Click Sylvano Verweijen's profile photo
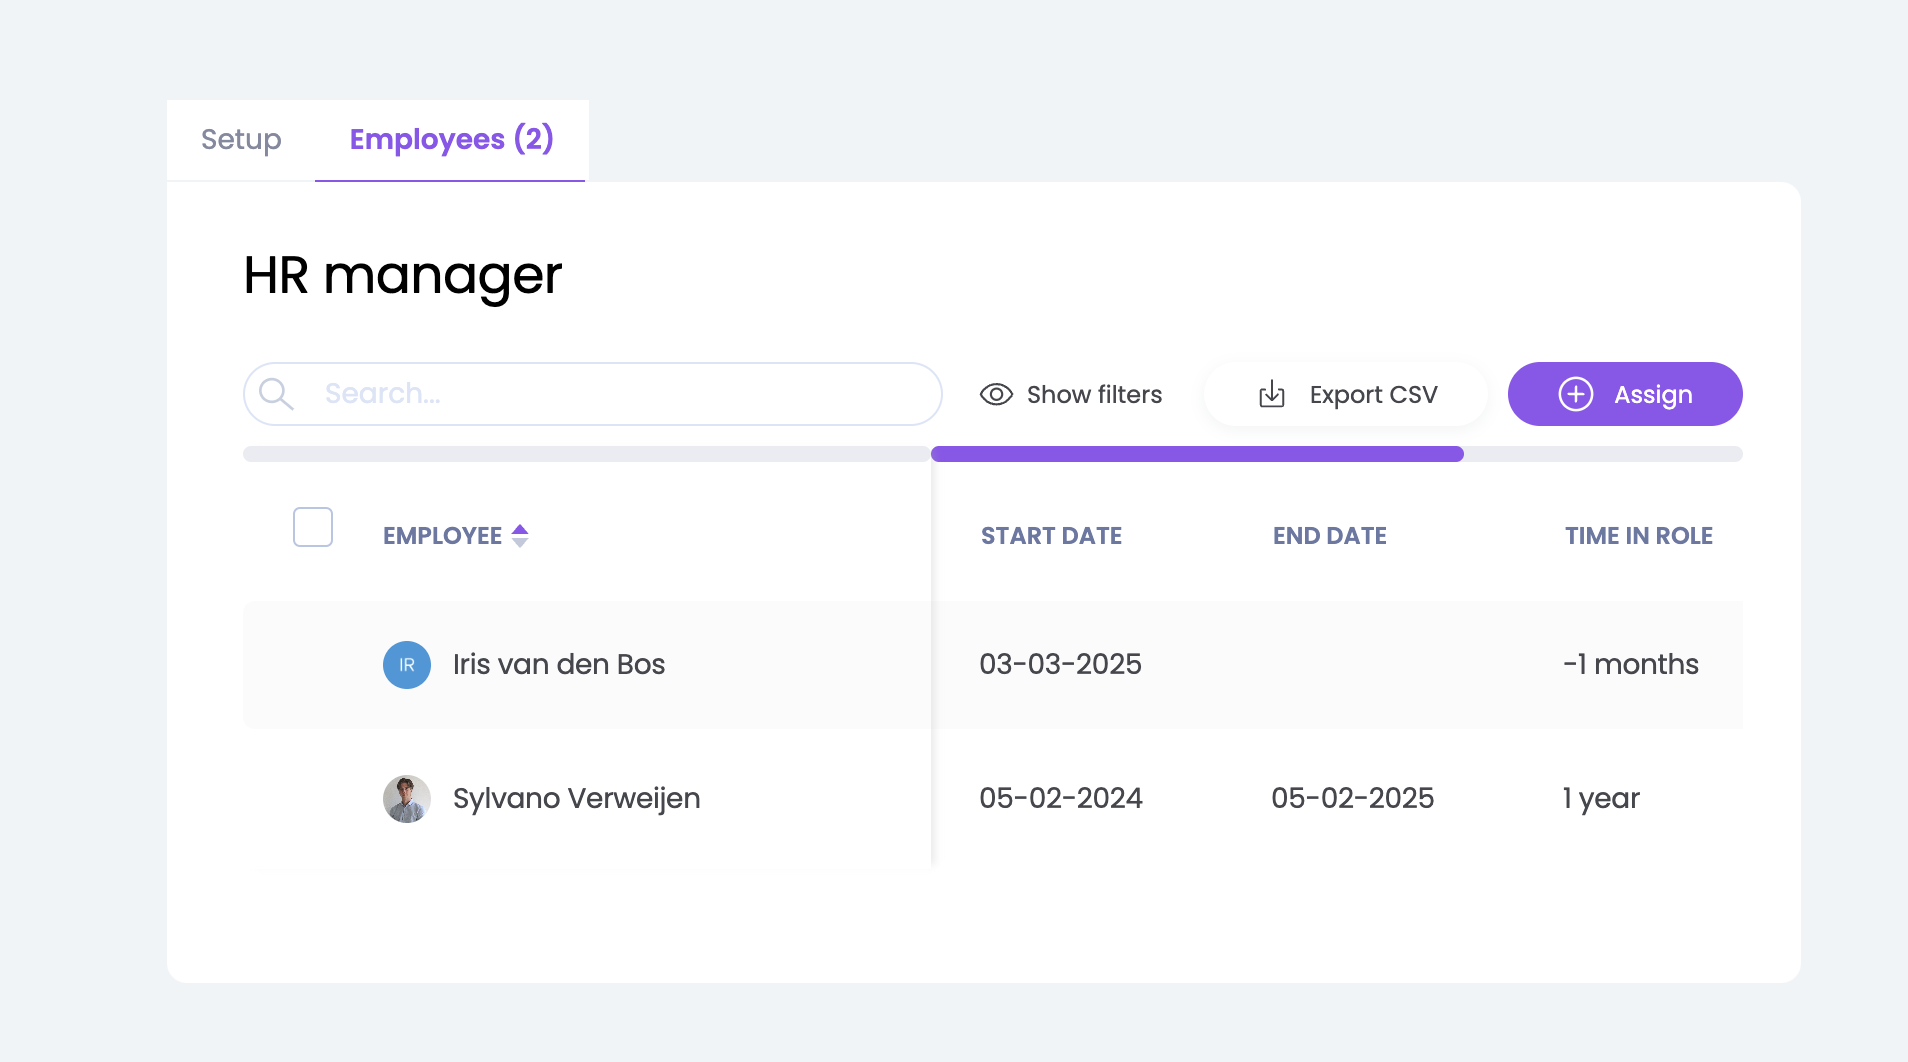 [x=407, y=799]
